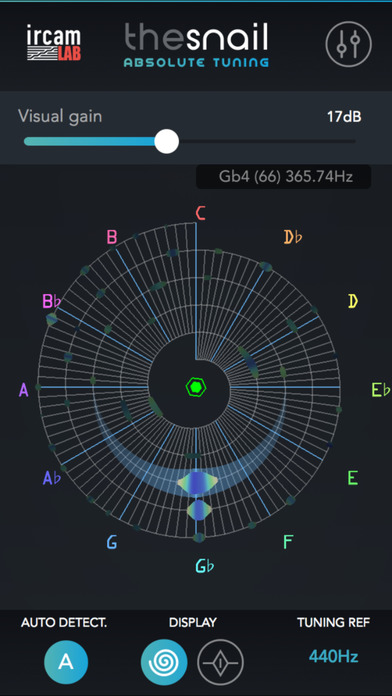
Task: Click The Snail Absolute Tuning title
Action: pyautogui.click(x=196, y=44)
